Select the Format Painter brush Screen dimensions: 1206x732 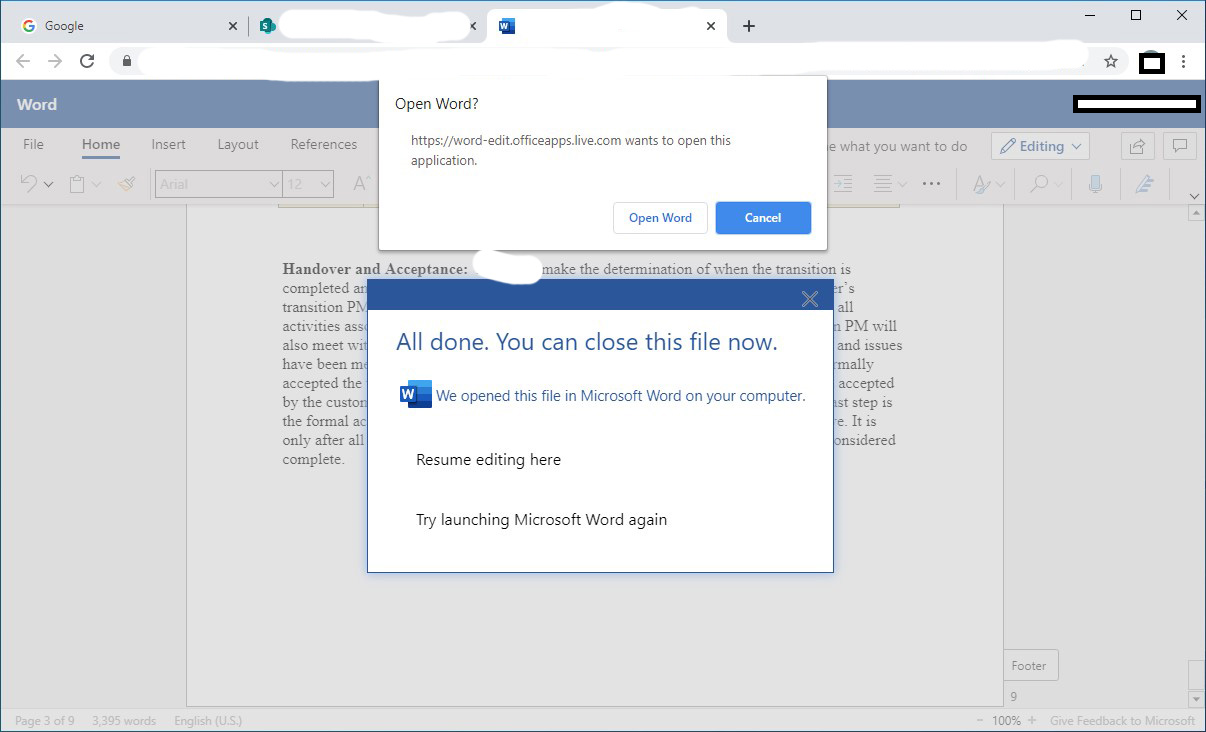(126, 184)
